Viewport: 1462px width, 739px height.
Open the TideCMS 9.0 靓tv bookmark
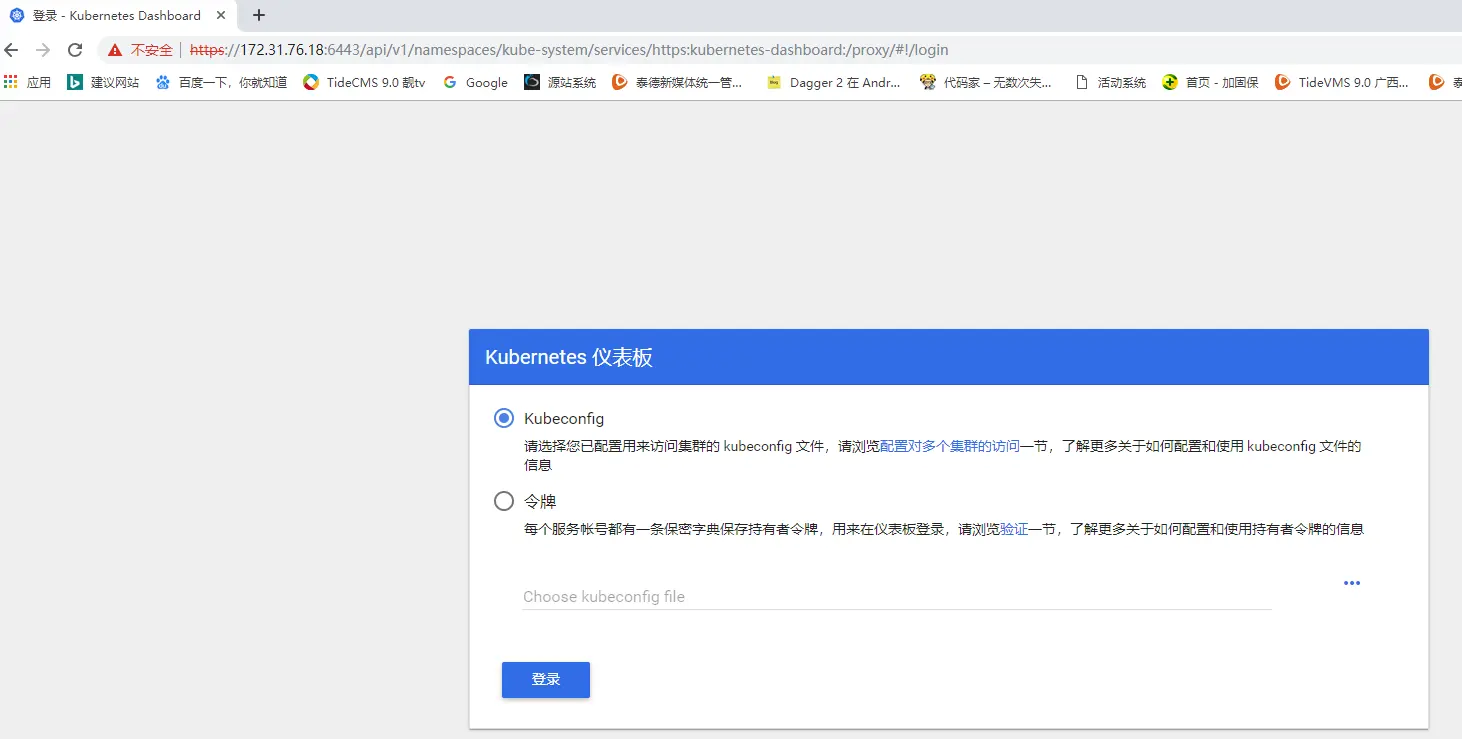[364, 82]
